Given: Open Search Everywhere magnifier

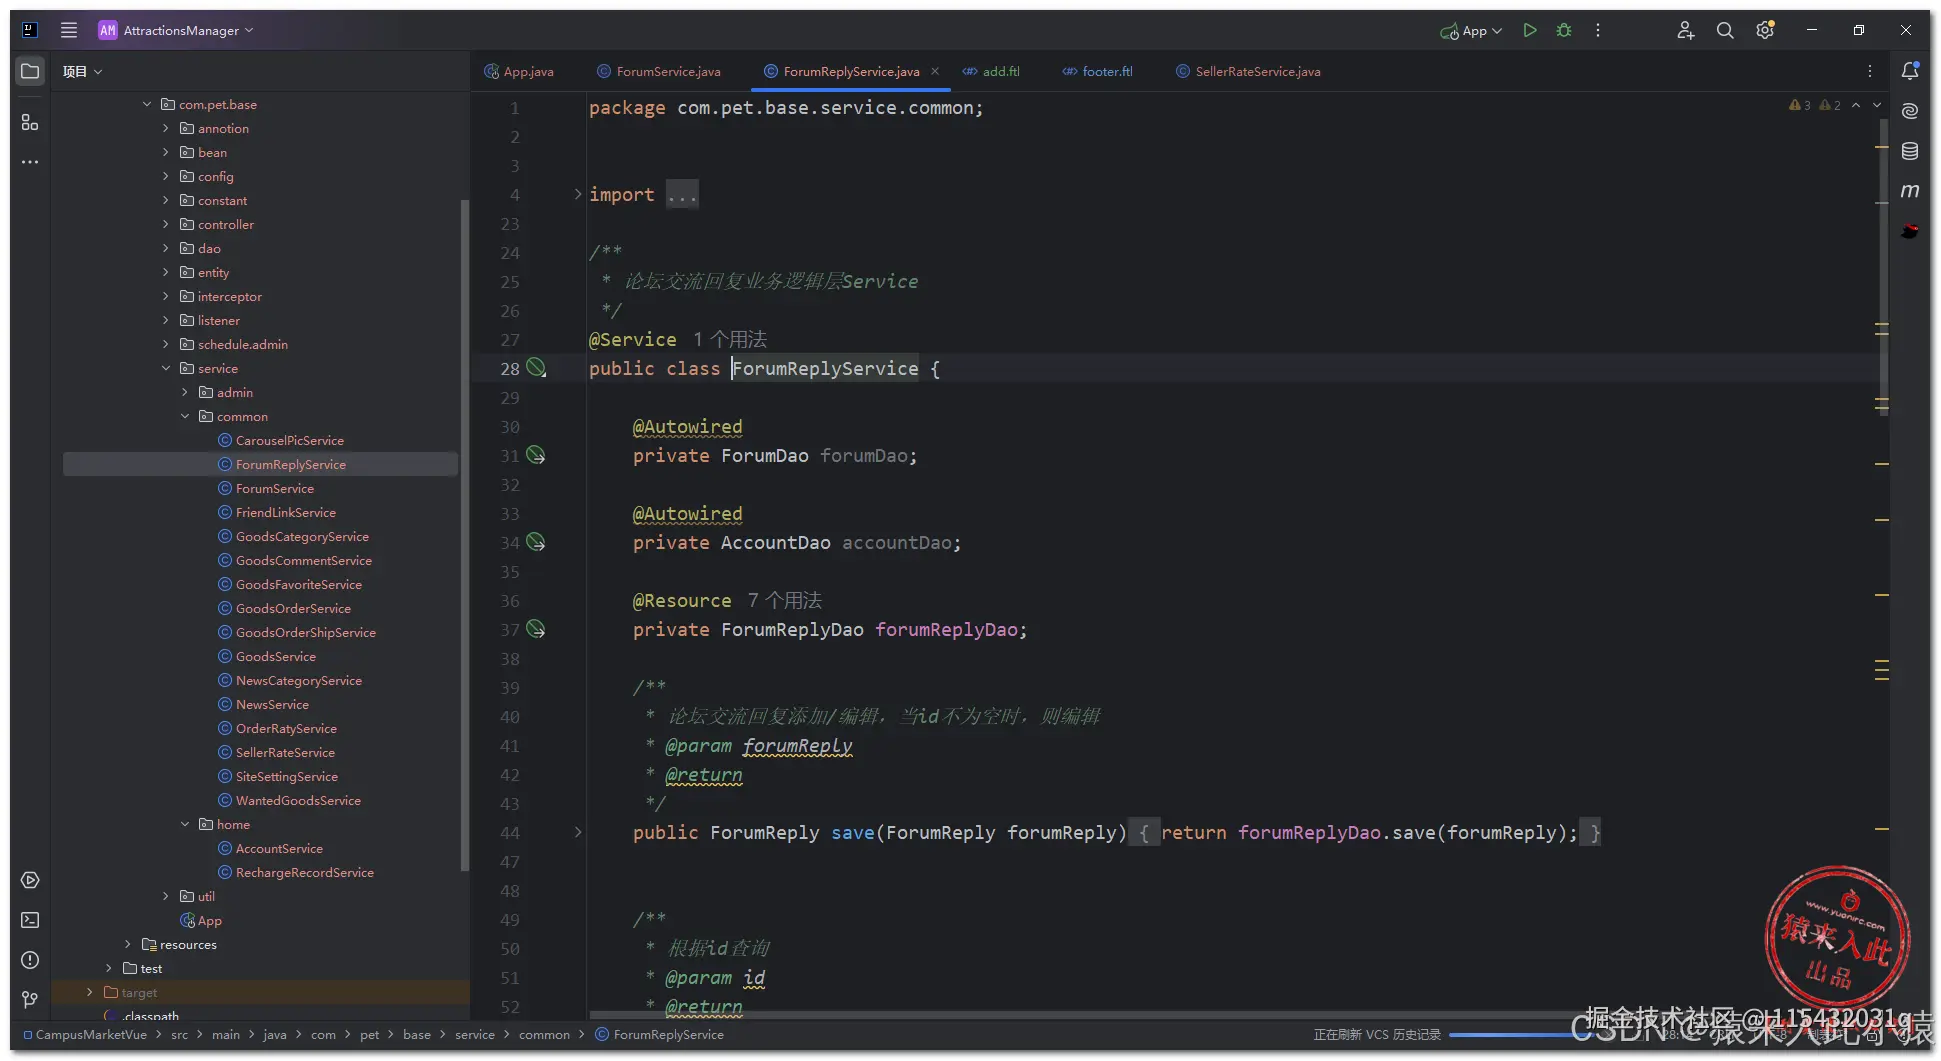Looking at the screenshot, I should [1725, 31].
